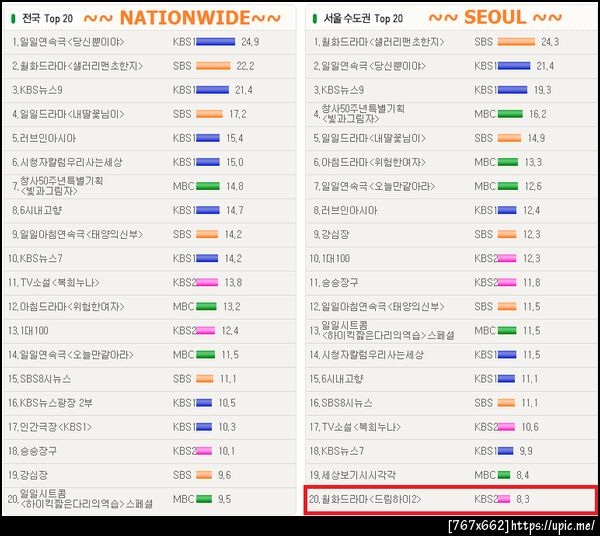Click Seoul entry '4.창사50주년특별기획<빛과그림자>'

point(359,114)
